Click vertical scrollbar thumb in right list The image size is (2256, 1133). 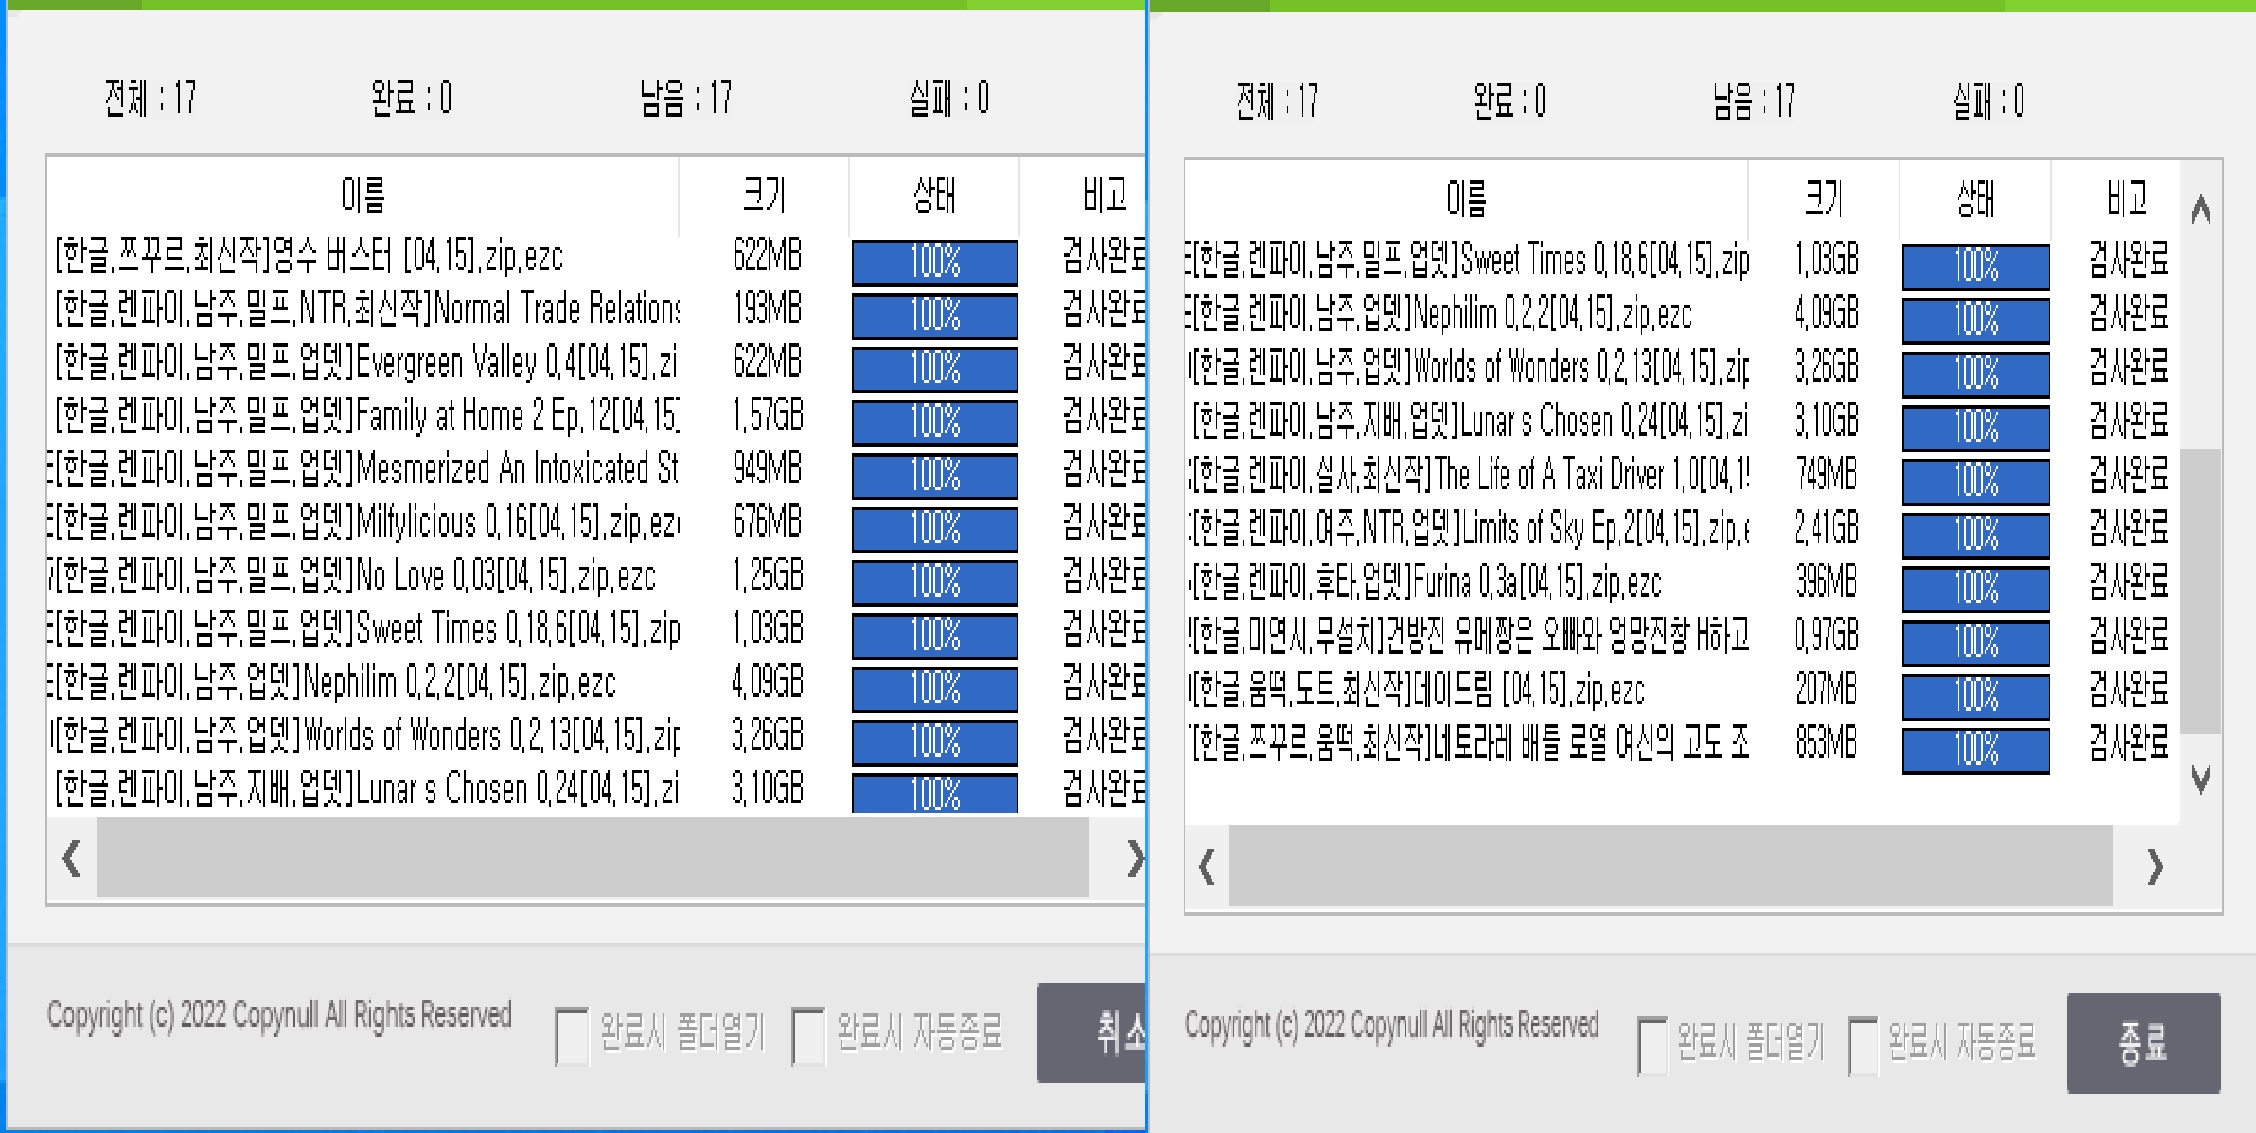coord(2199,590)
